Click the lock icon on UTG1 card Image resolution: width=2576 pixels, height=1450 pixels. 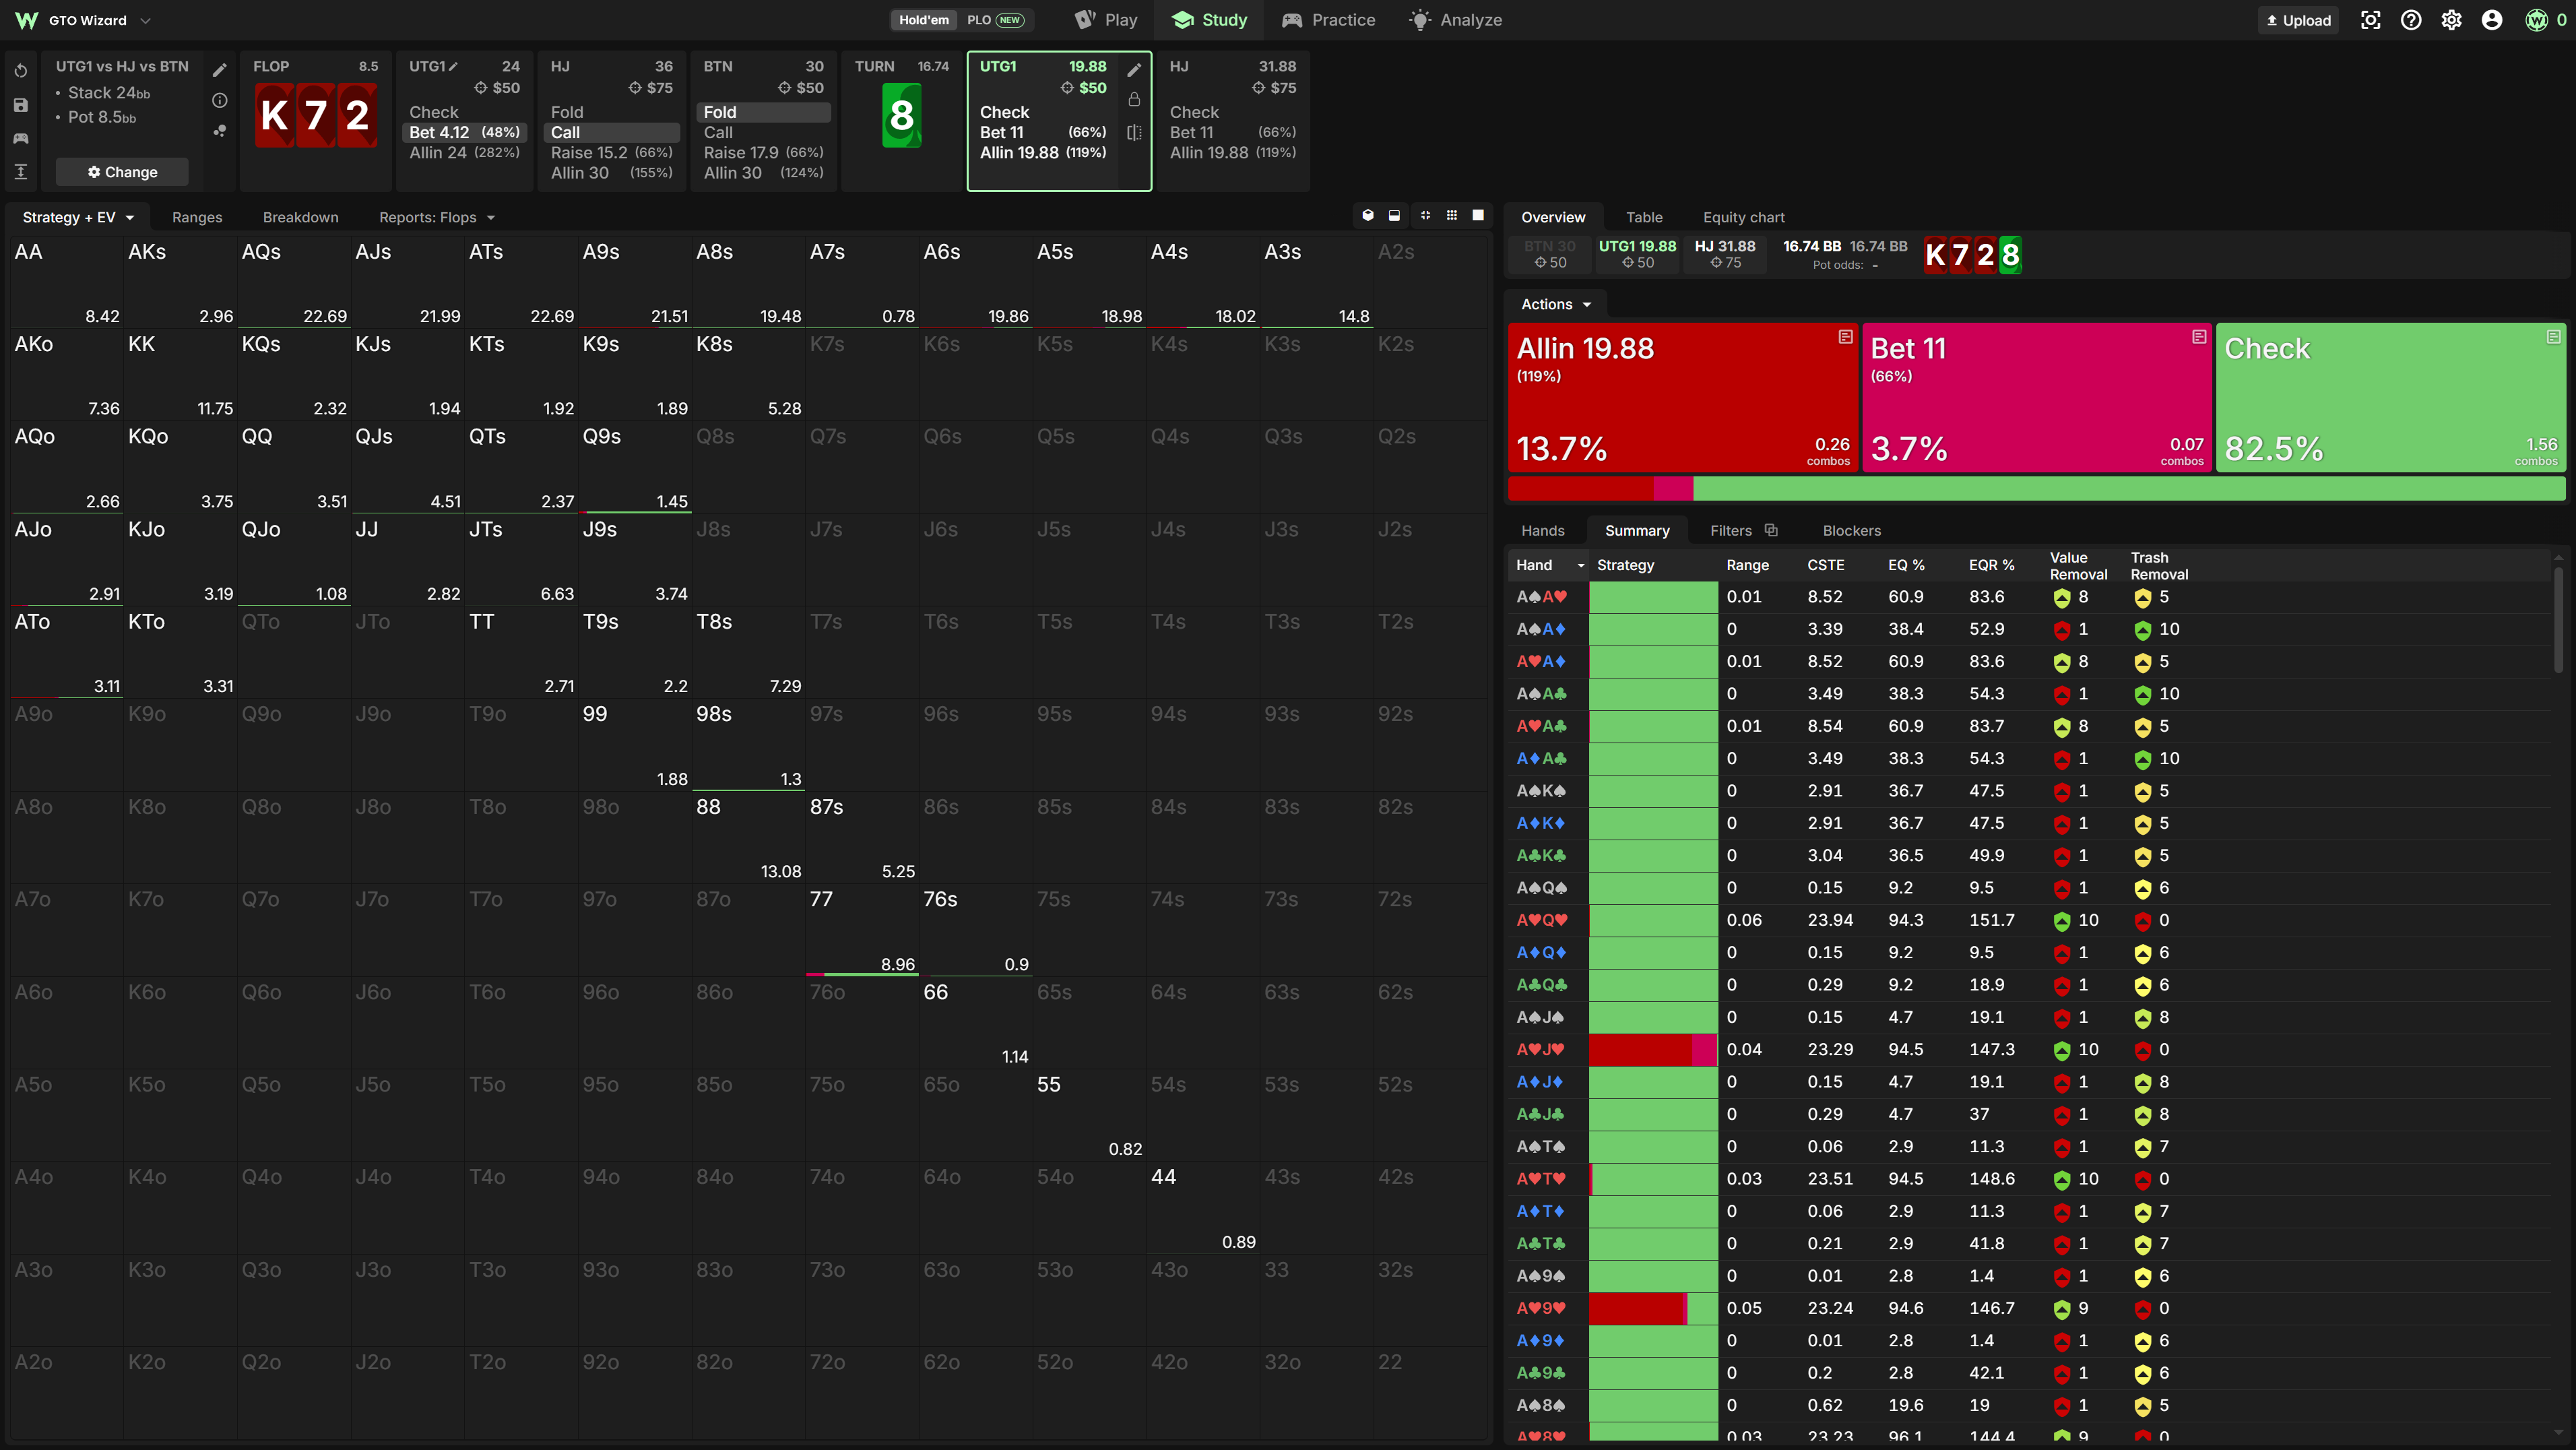point(1134,100)
